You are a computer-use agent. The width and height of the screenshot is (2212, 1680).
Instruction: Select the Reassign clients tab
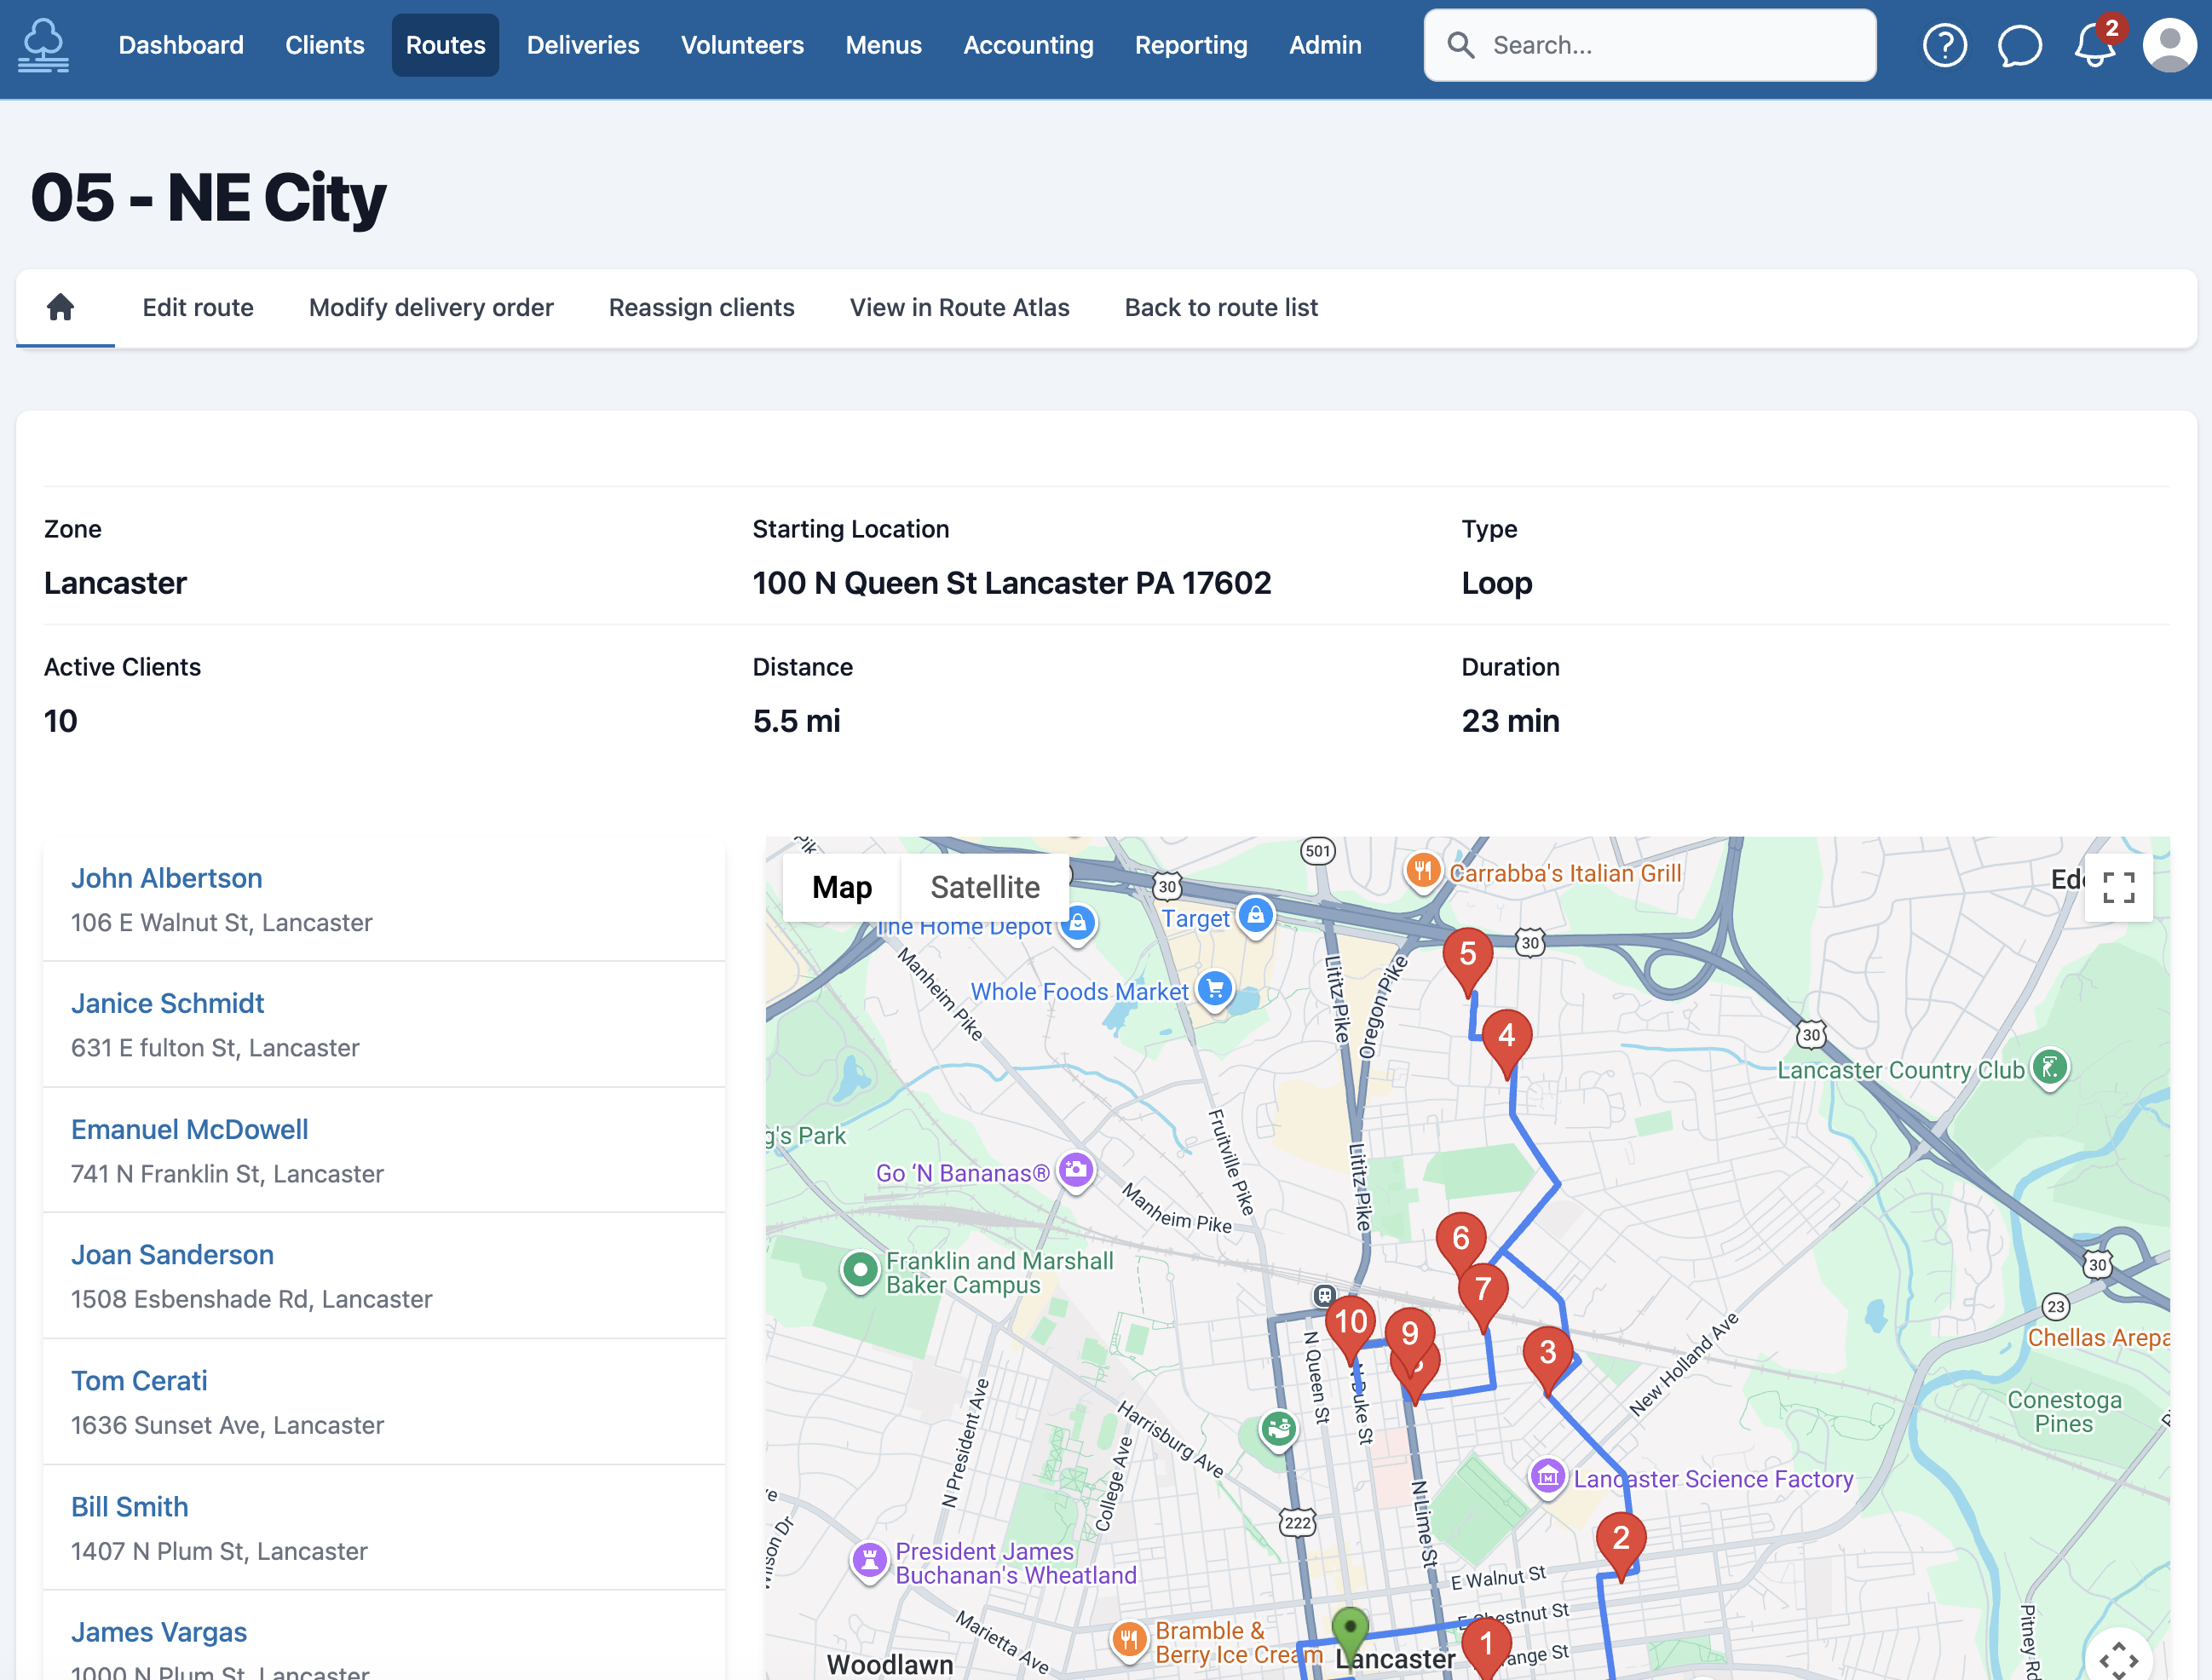click(x=701, y=307)
